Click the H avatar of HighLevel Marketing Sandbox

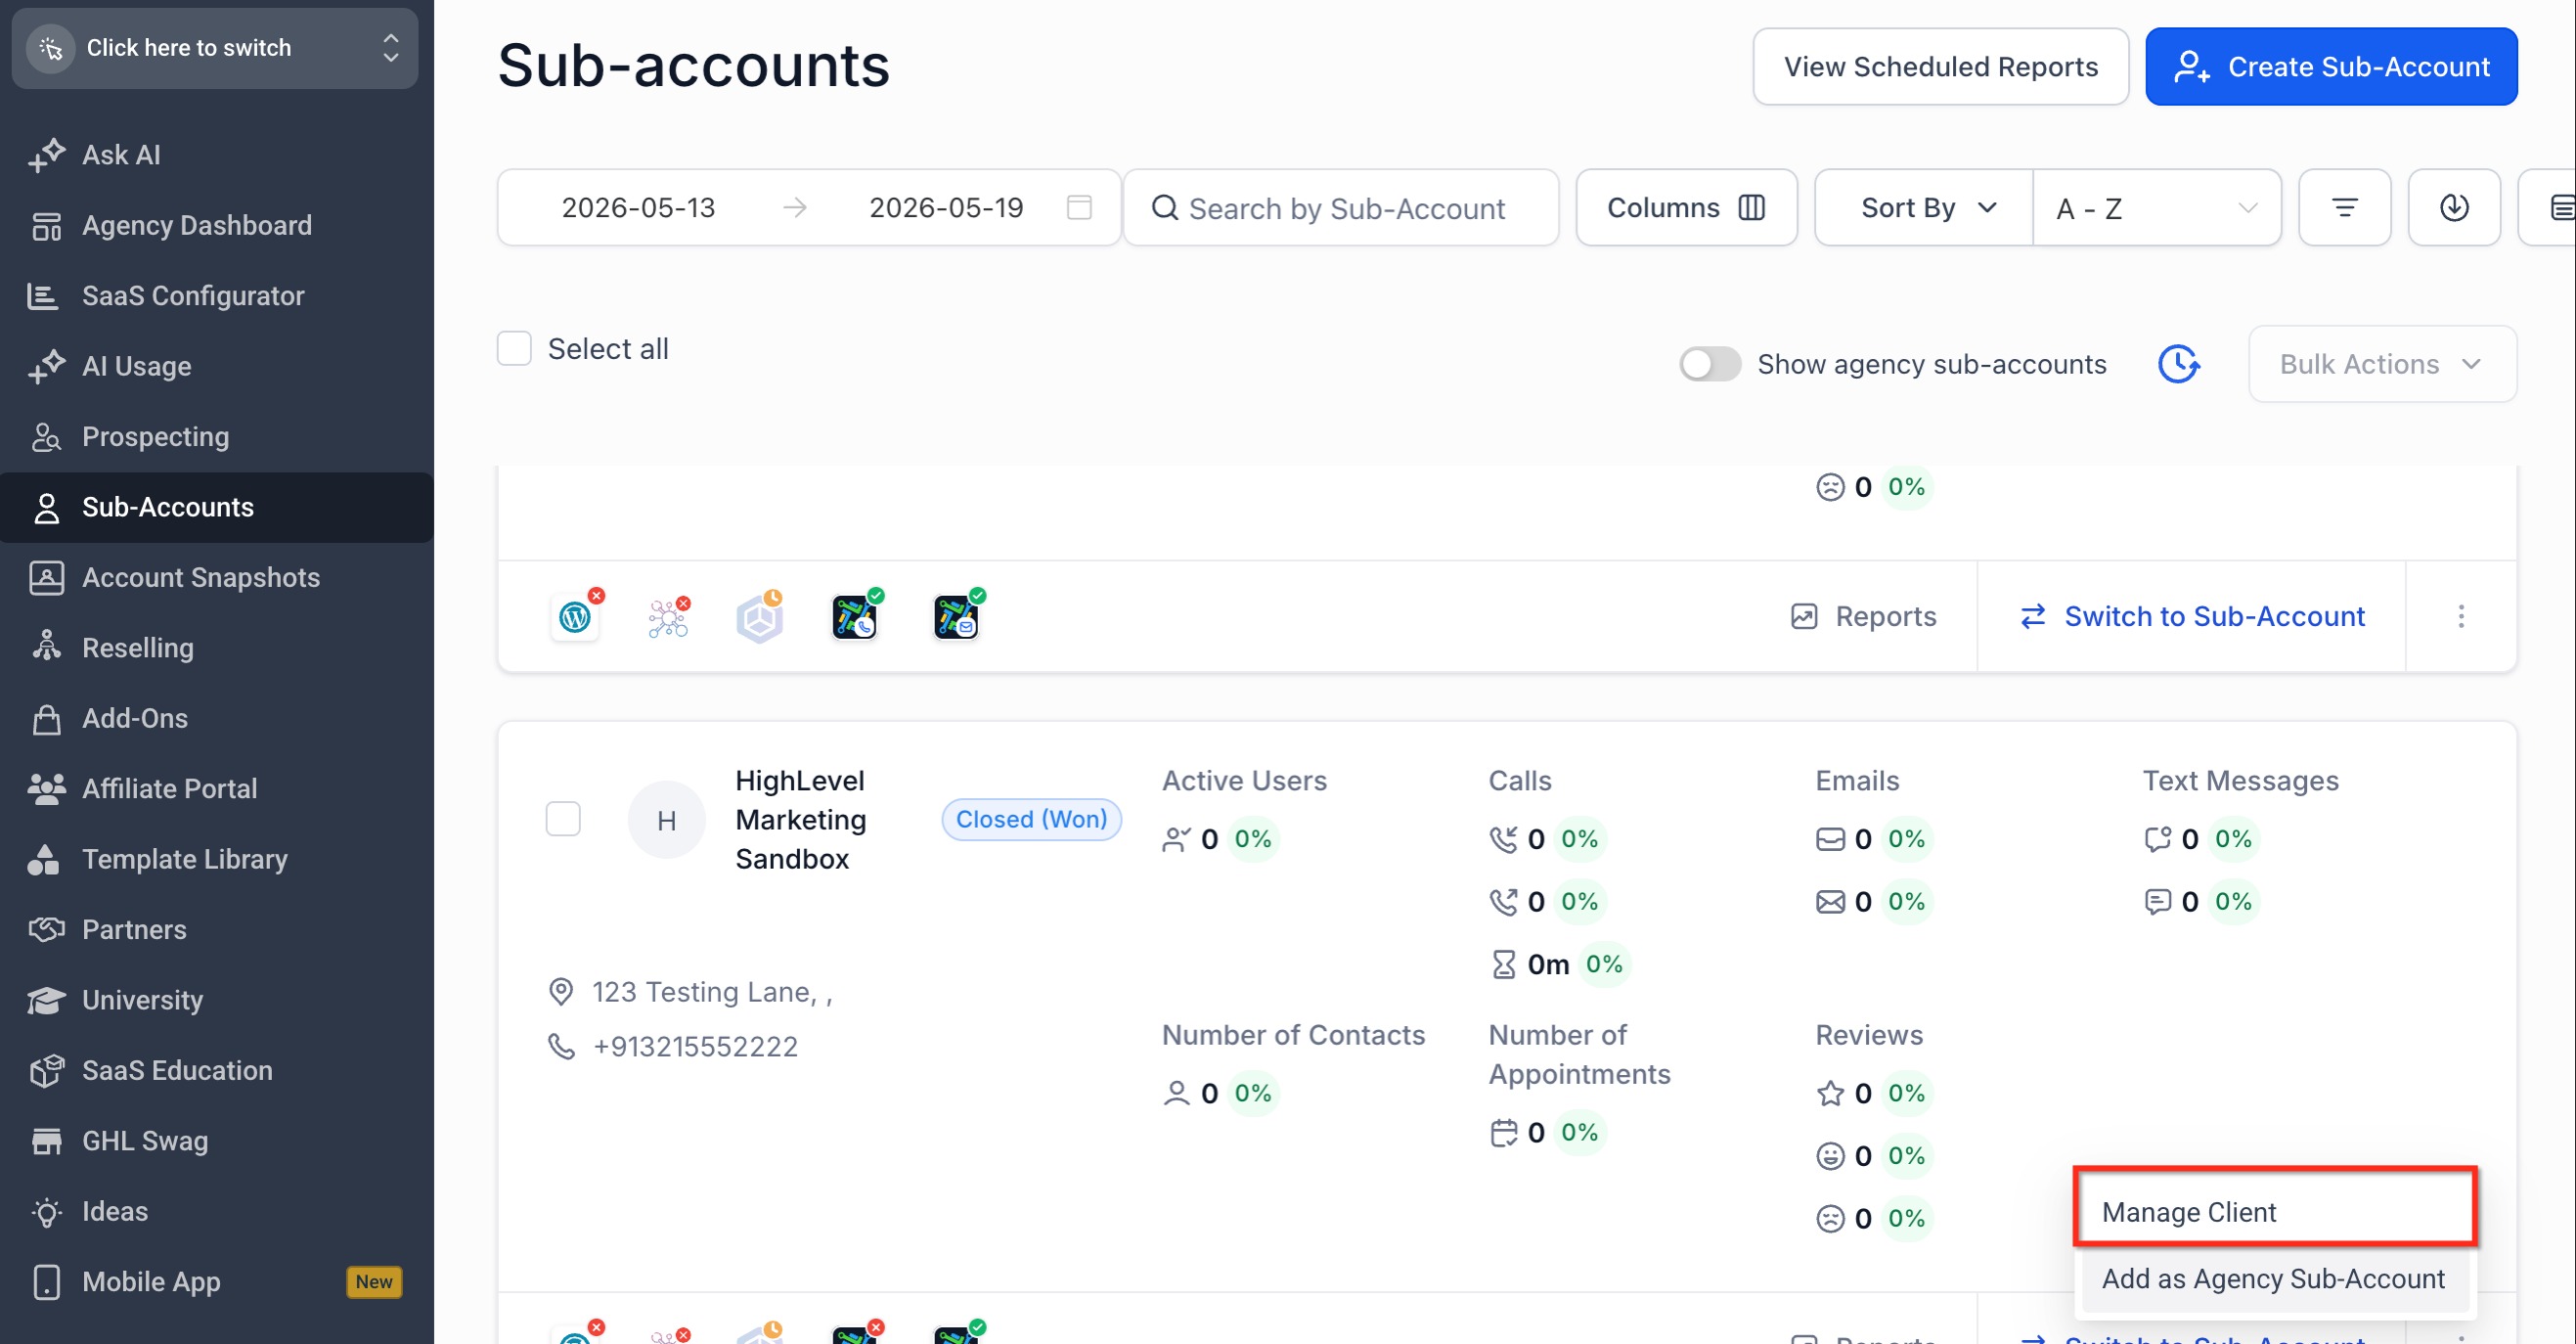coord(666,820)
